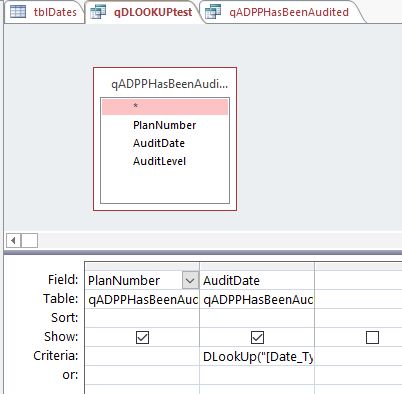
Task: Click the left scroll arrow of the pane
Action: point(14,240)
